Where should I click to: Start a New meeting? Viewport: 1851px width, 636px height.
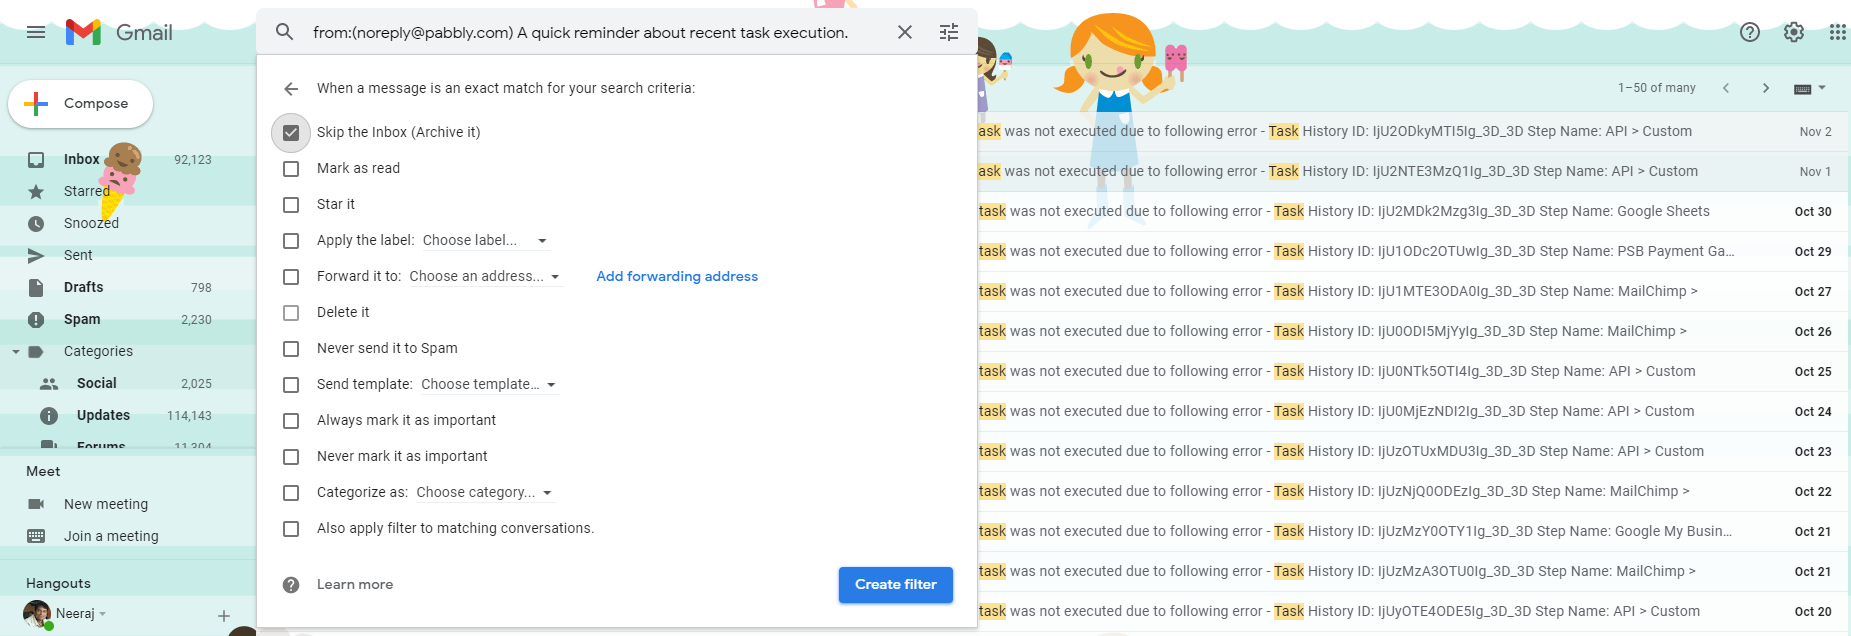[x=106, y=504]
